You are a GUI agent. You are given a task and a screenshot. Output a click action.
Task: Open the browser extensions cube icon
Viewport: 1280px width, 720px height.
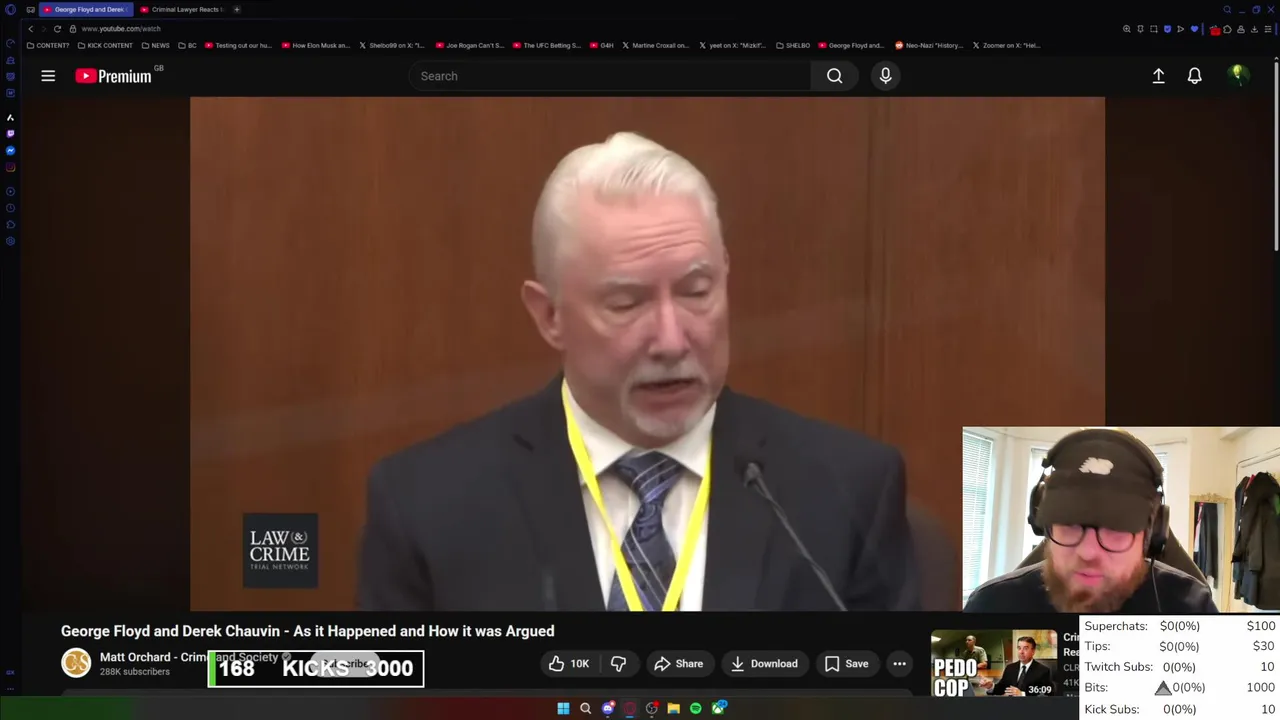(1228, 29)
